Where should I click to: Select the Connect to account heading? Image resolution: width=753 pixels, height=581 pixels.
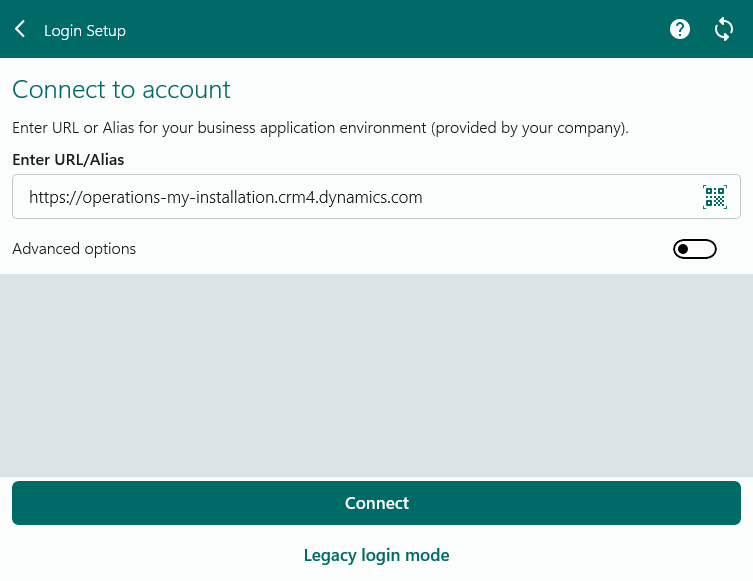121,90
